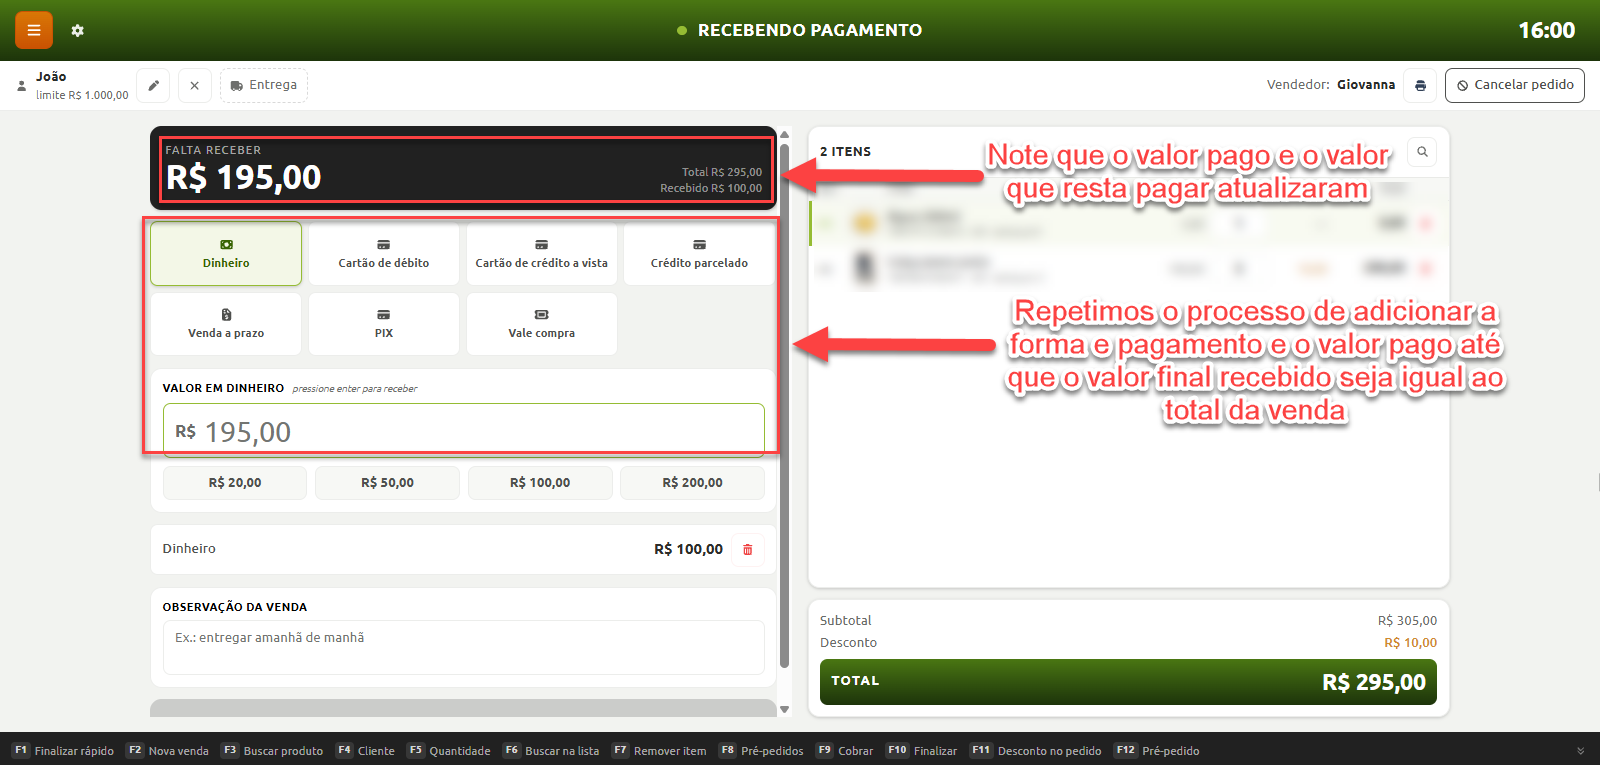Click scrollbar down arrow of payment panel
Image resolution: width=1600 pixels, height=765 pixels.
click(784, 709)
